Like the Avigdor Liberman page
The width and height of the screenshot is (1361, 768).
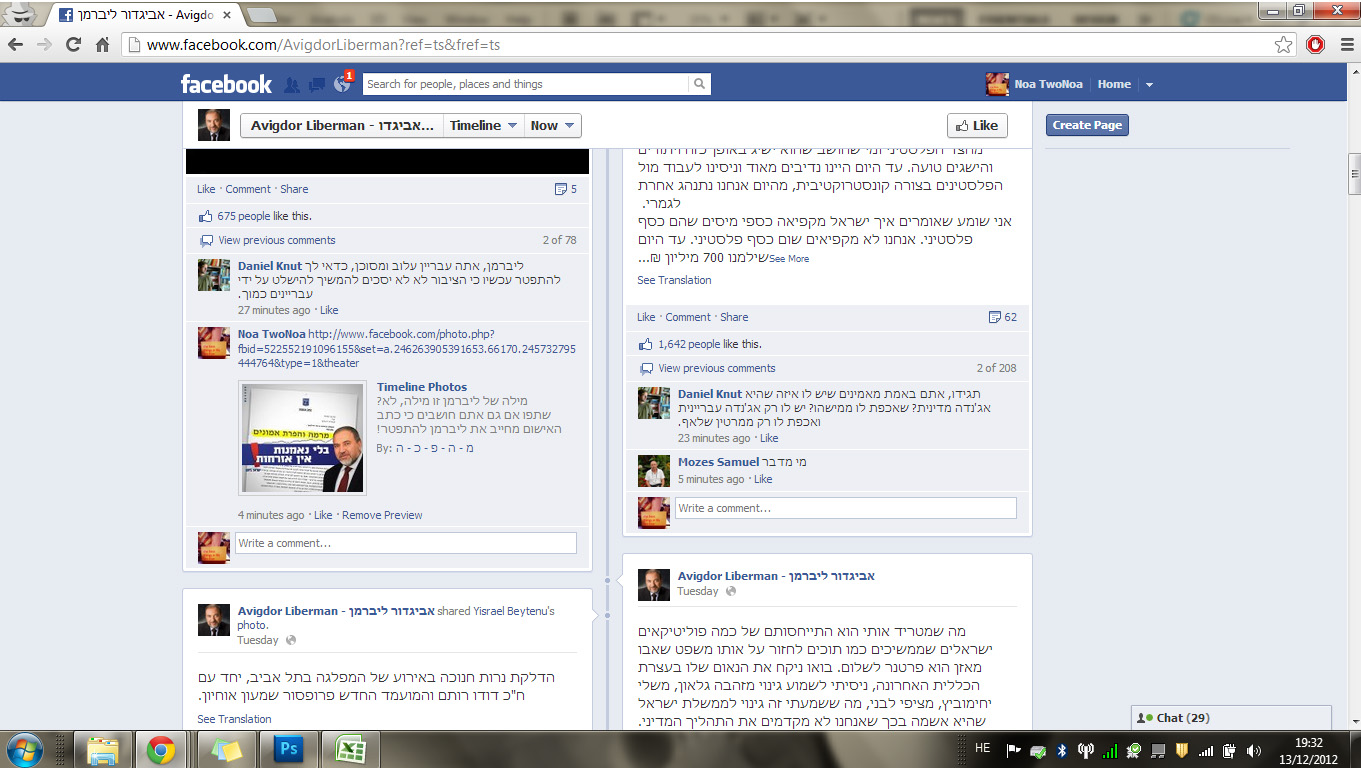click(x=976, y=126)
